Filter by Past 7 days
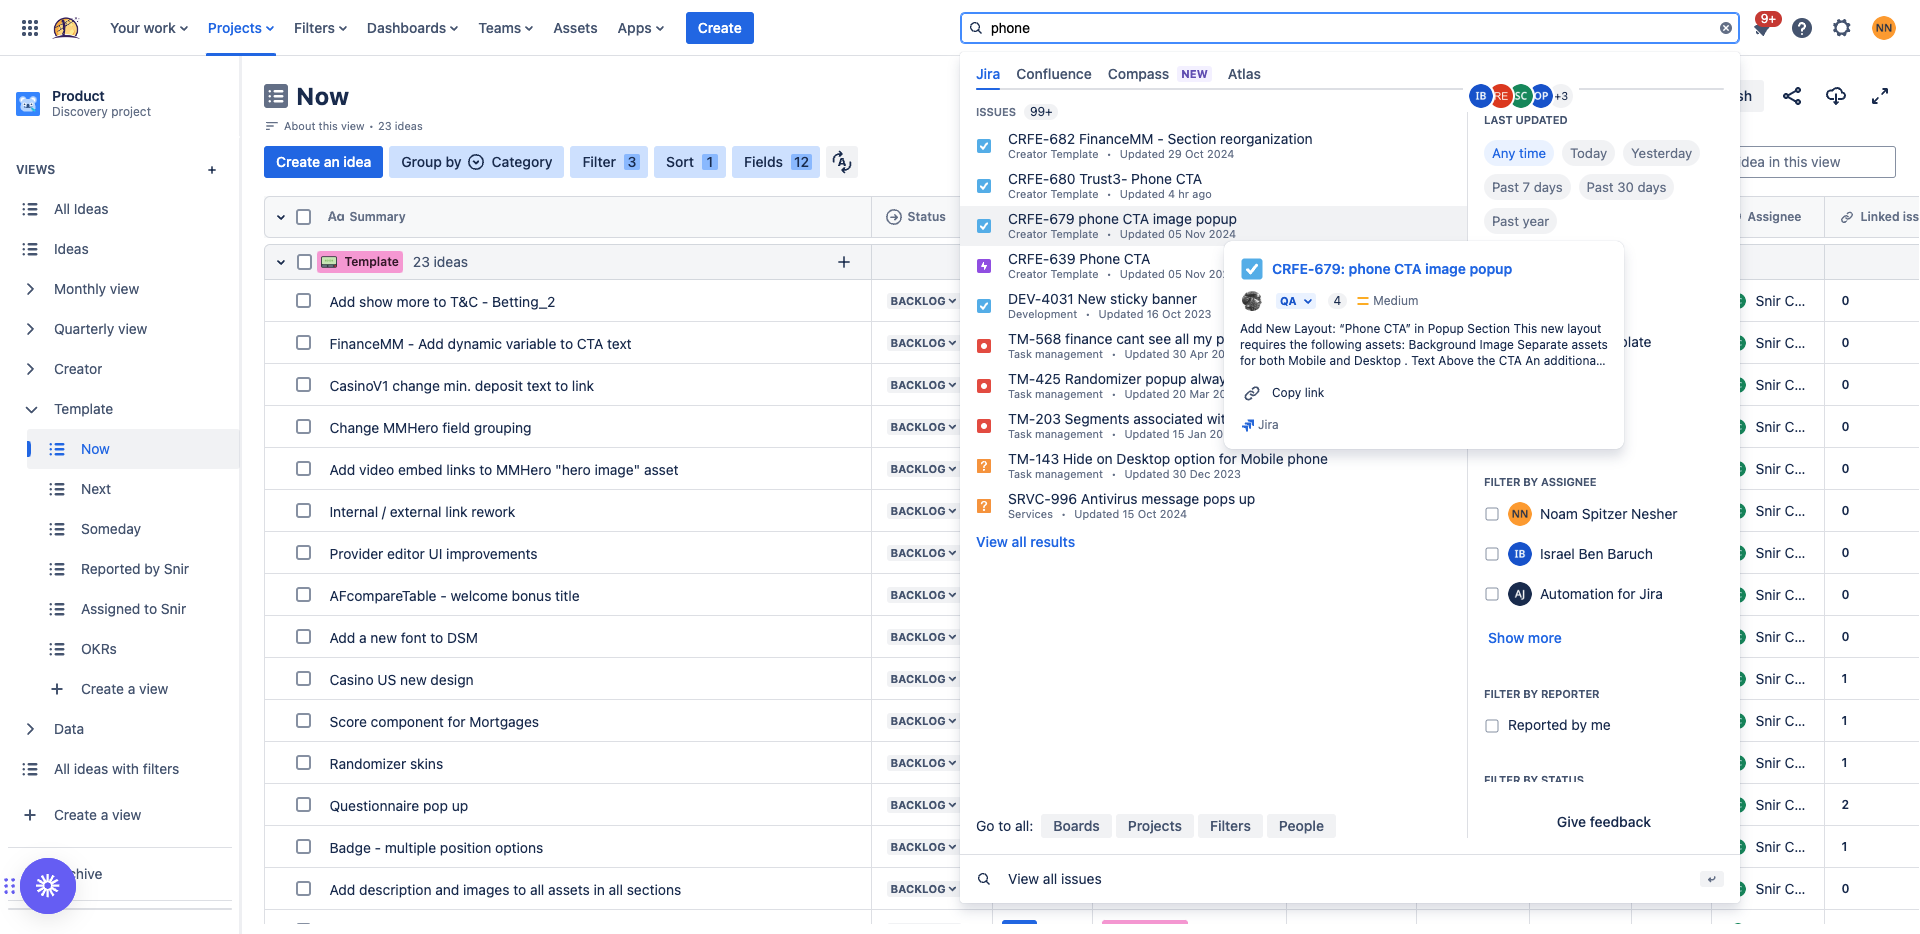1920x934 pixels. pyautogui.click(x=1527, y=188)
